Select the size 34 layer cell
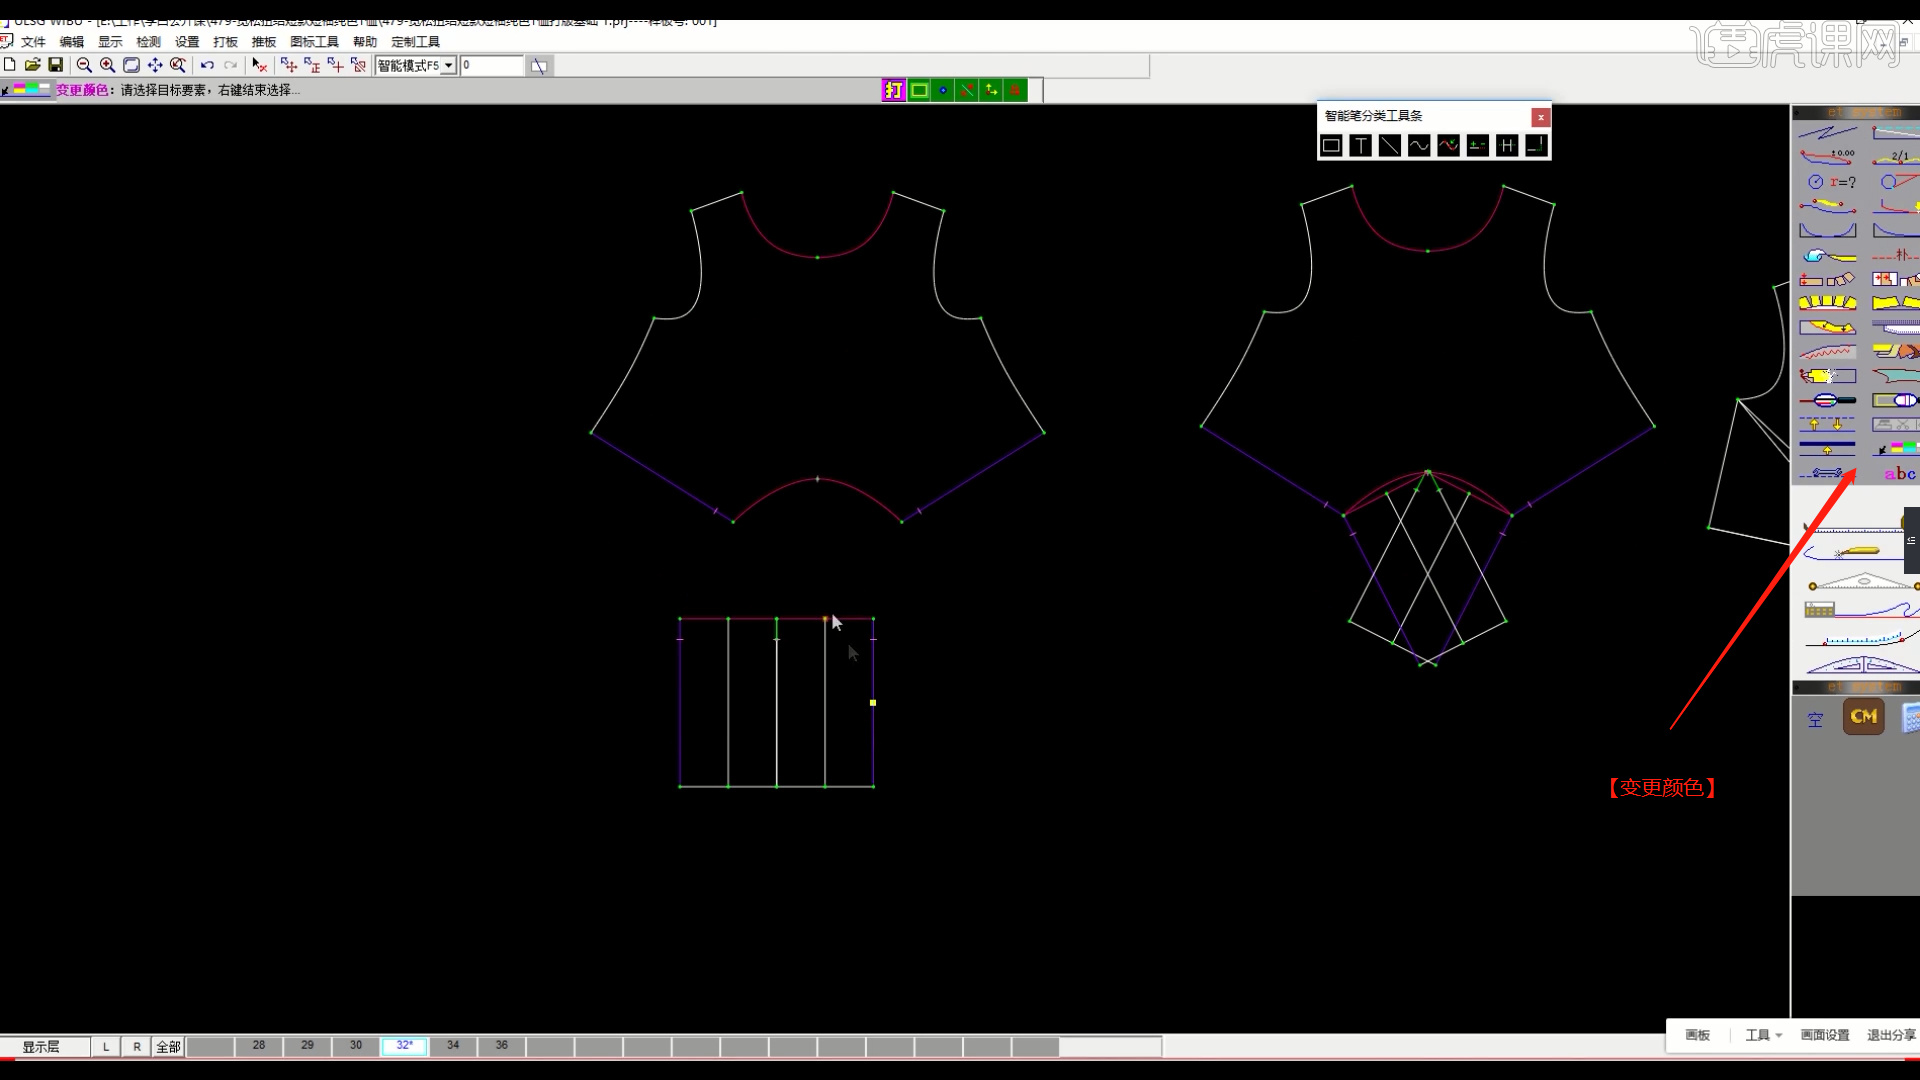This screenshot has height=1080, width=1920. tap(453, 1045)
